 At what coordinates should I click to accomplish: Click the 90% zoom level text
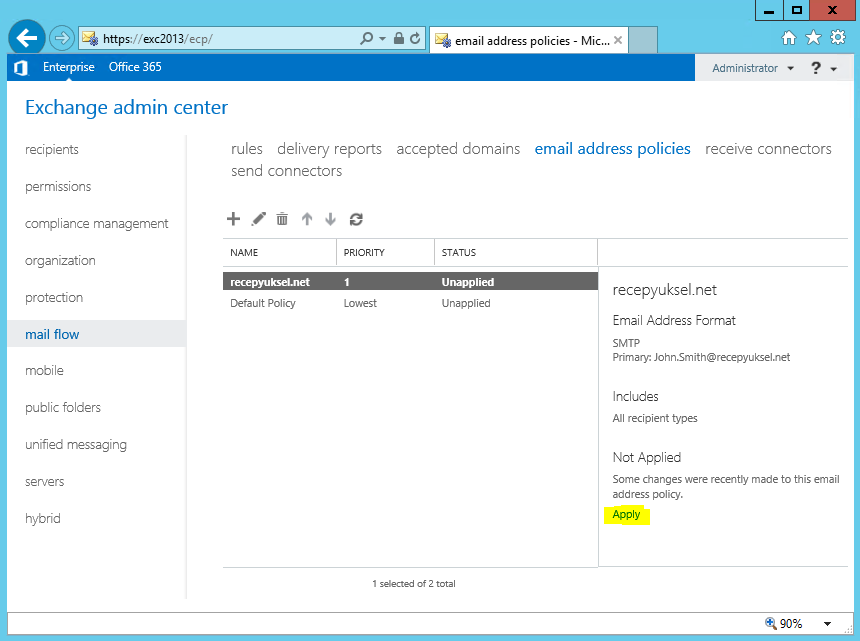(x=791, y=623)
